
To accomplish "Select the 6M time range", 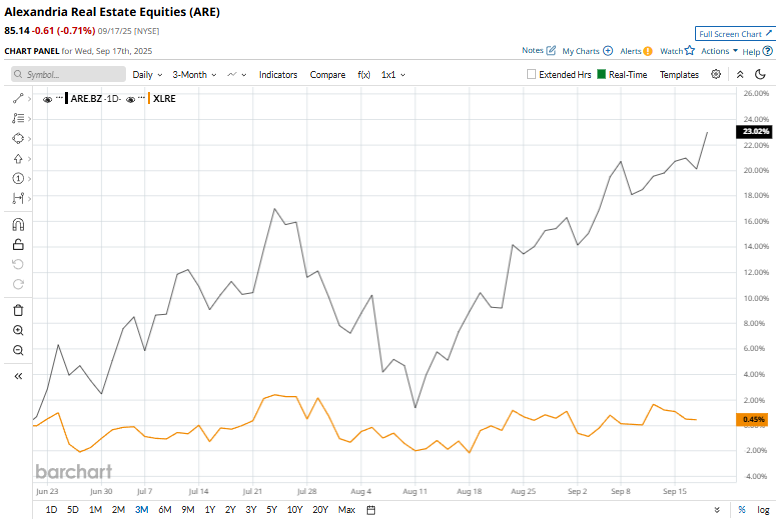I will click(165, 510).
